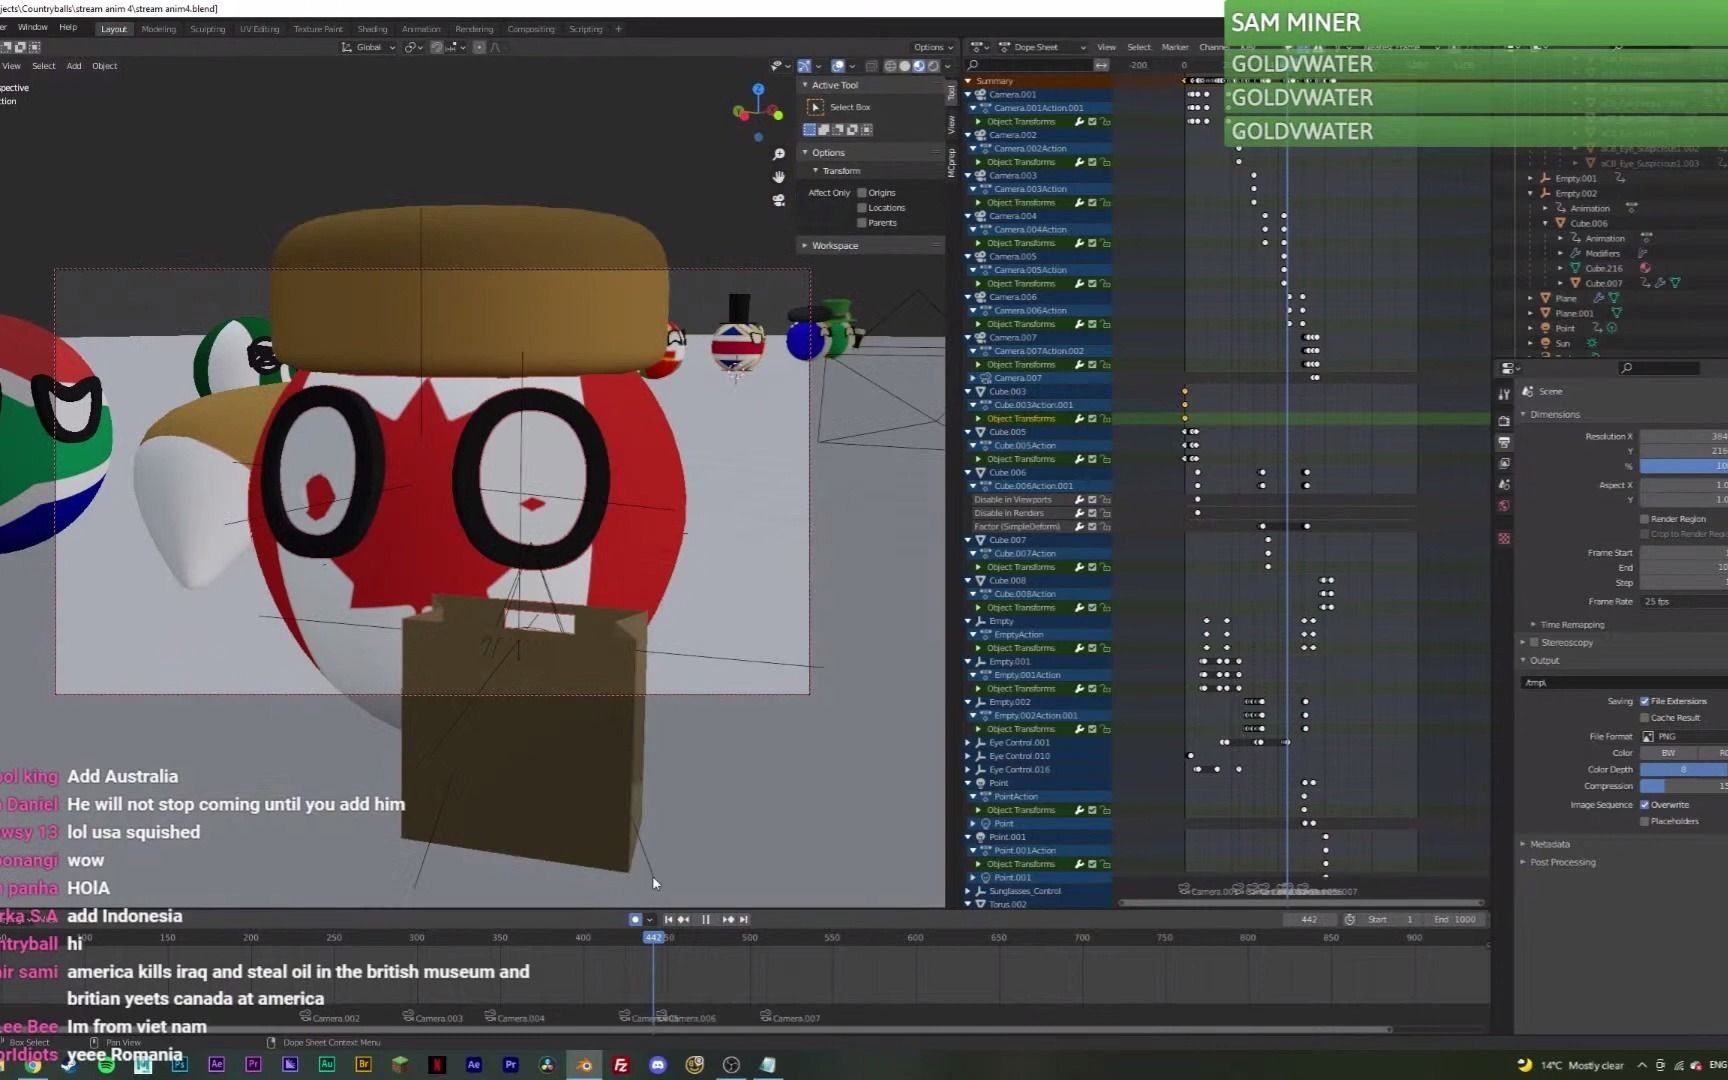Viewport: 1728px width, 1080px height.
Task: Expand the Post Processing panel
Action: tap(1523, 862)
